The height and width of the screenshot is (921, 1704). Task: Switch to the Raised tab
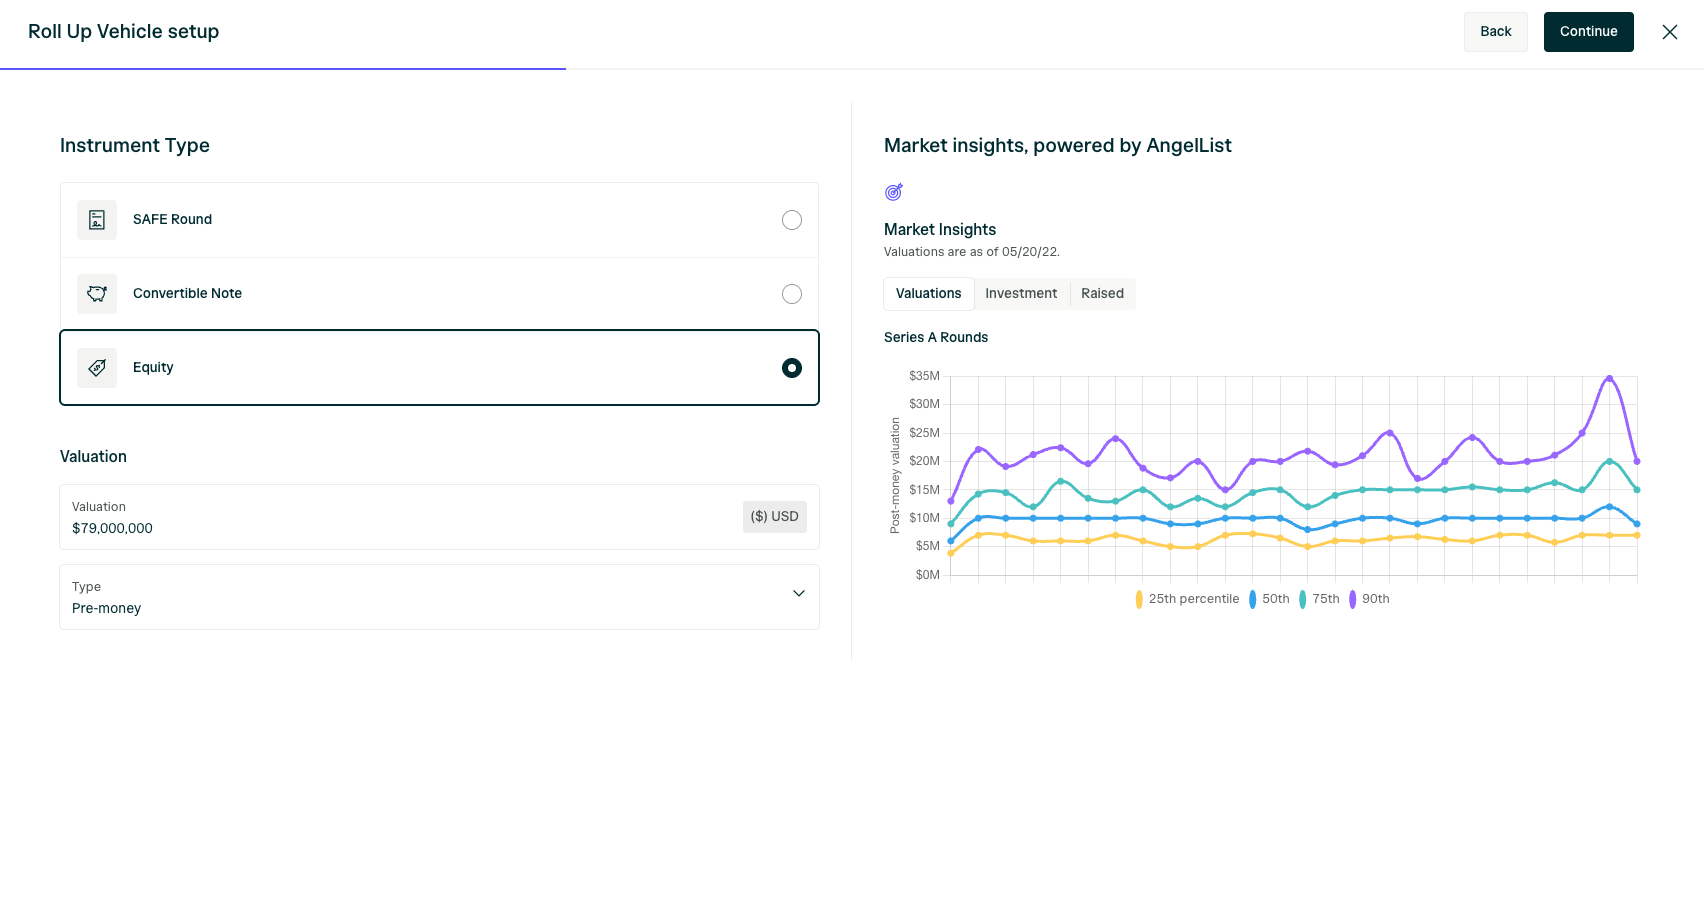tap(1102, 294)
